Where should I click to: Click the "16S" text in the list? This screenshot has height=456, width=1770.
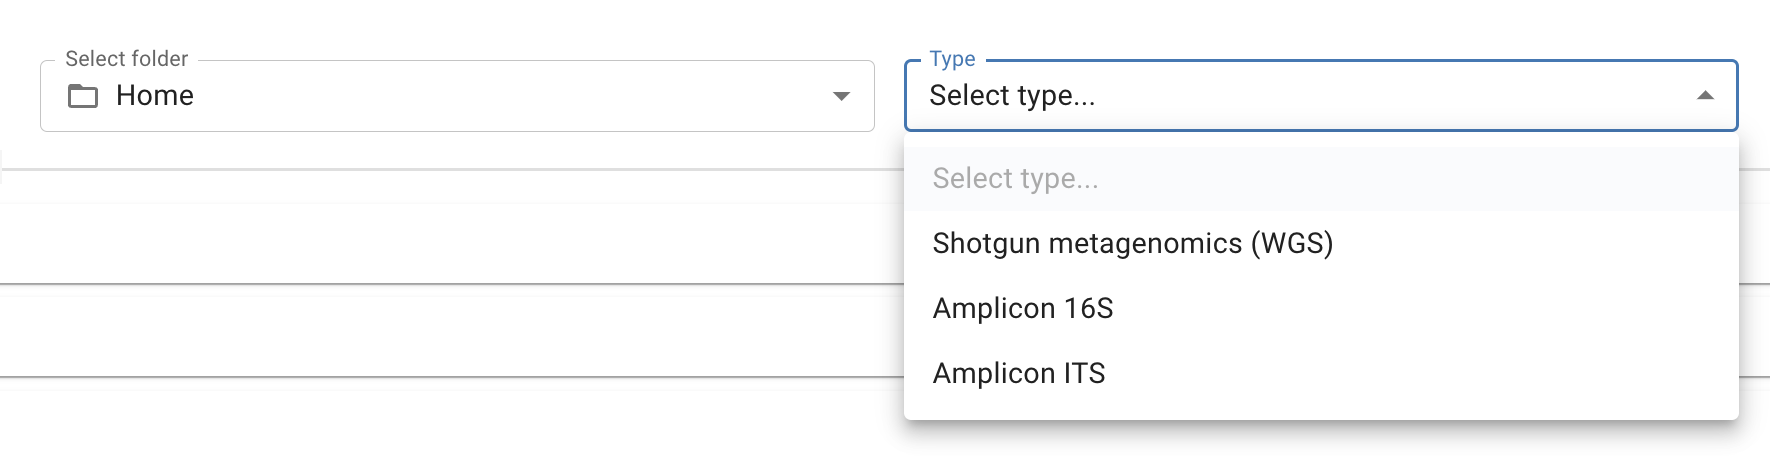pos(1089,309)
